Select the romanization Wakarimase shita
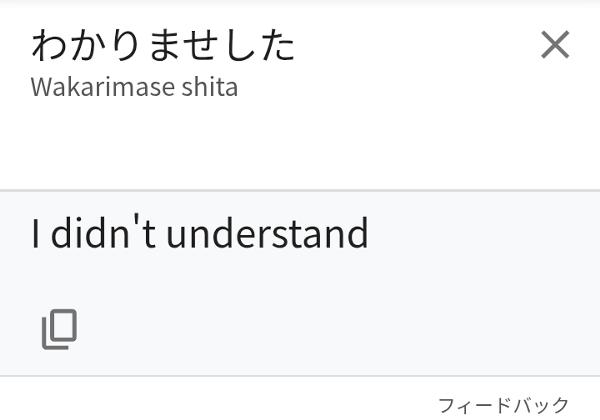The image size is (600, 420). coord(134,87)
